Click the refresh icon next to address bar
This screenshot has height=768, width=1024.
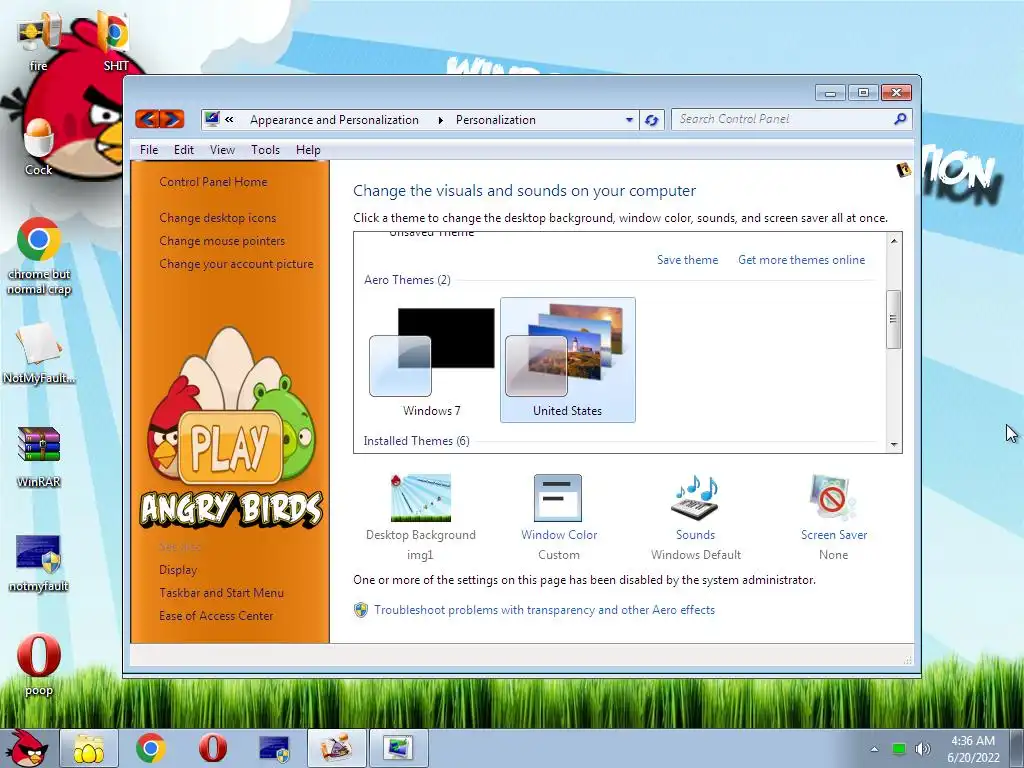point(651,120)
